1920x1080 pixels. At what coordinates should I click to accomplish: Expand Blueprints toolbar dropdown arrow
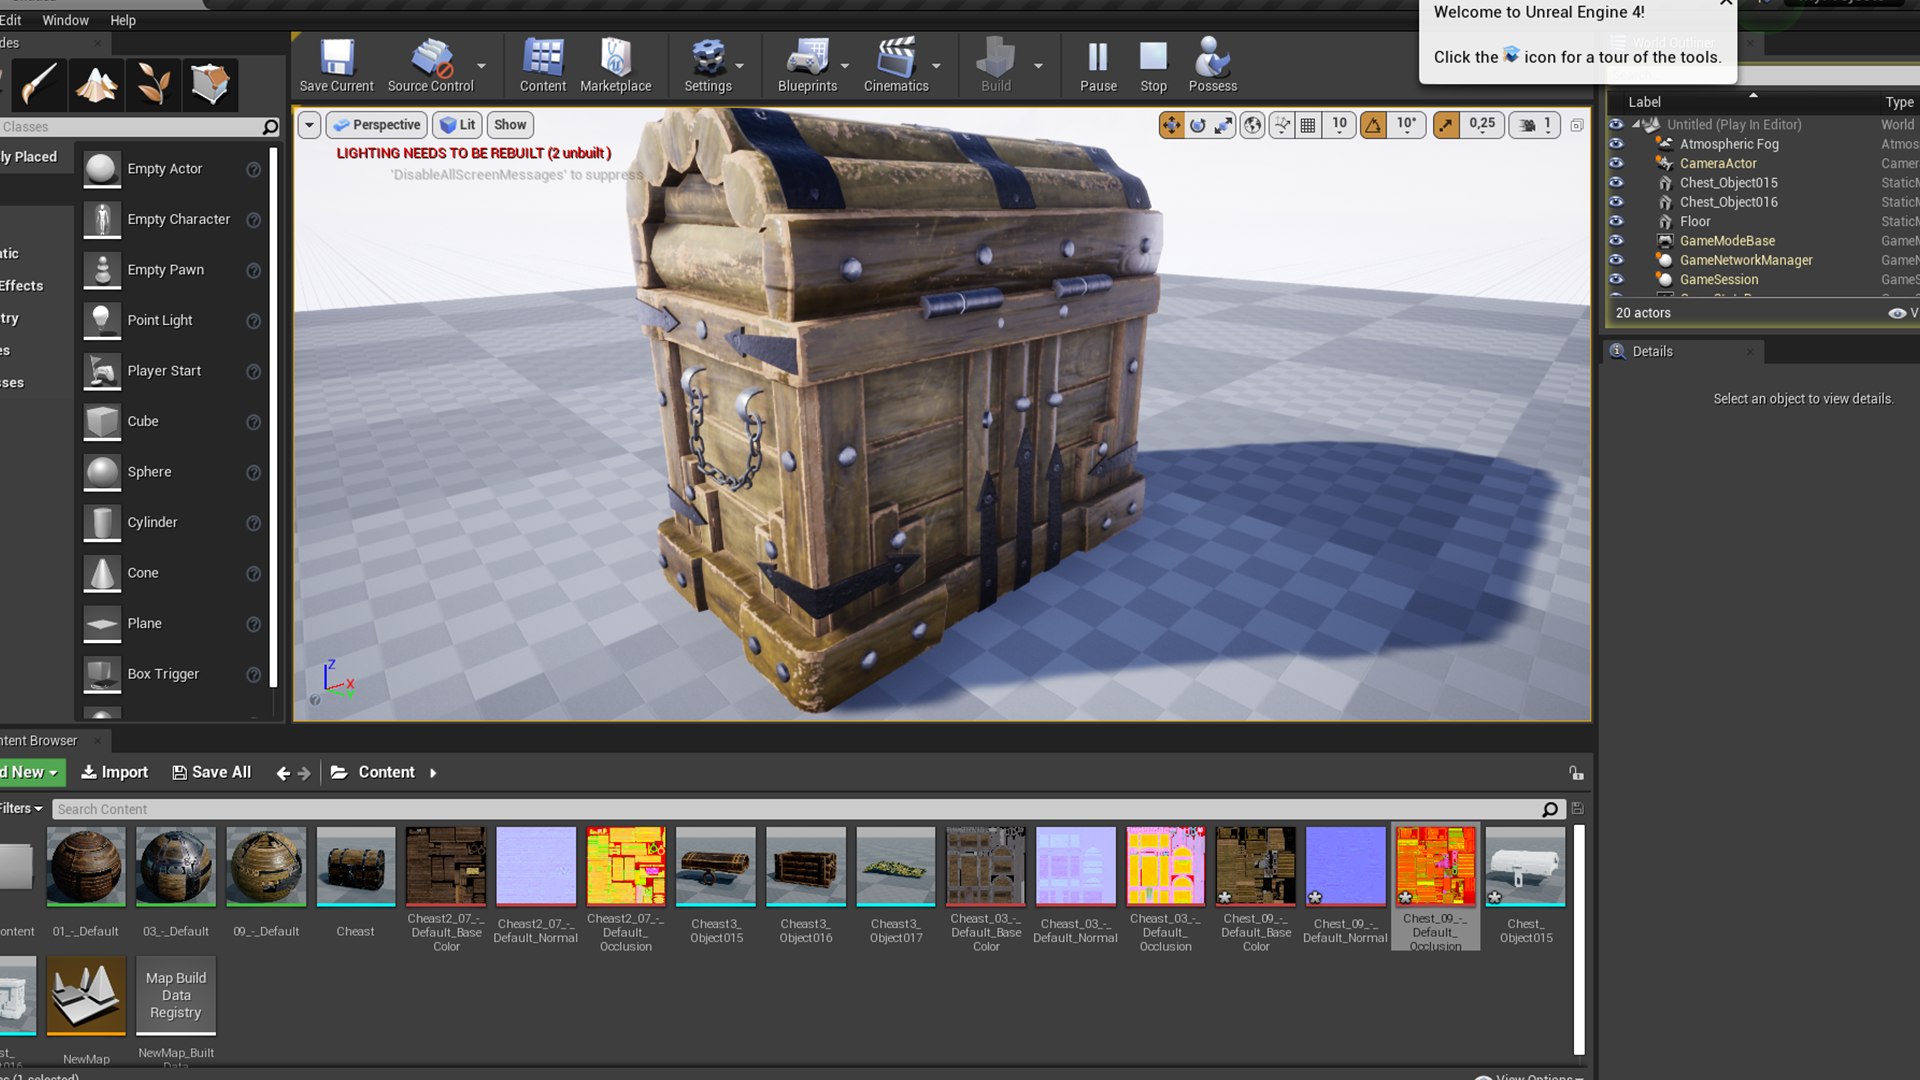coord(845,66)
